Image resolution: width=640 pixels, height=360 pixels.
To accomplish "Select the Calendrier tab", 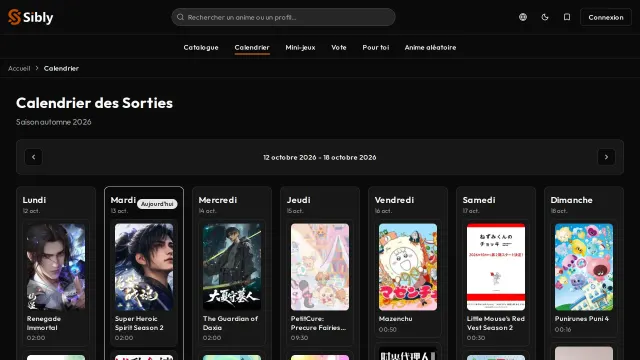I will [x=252, y=47].
